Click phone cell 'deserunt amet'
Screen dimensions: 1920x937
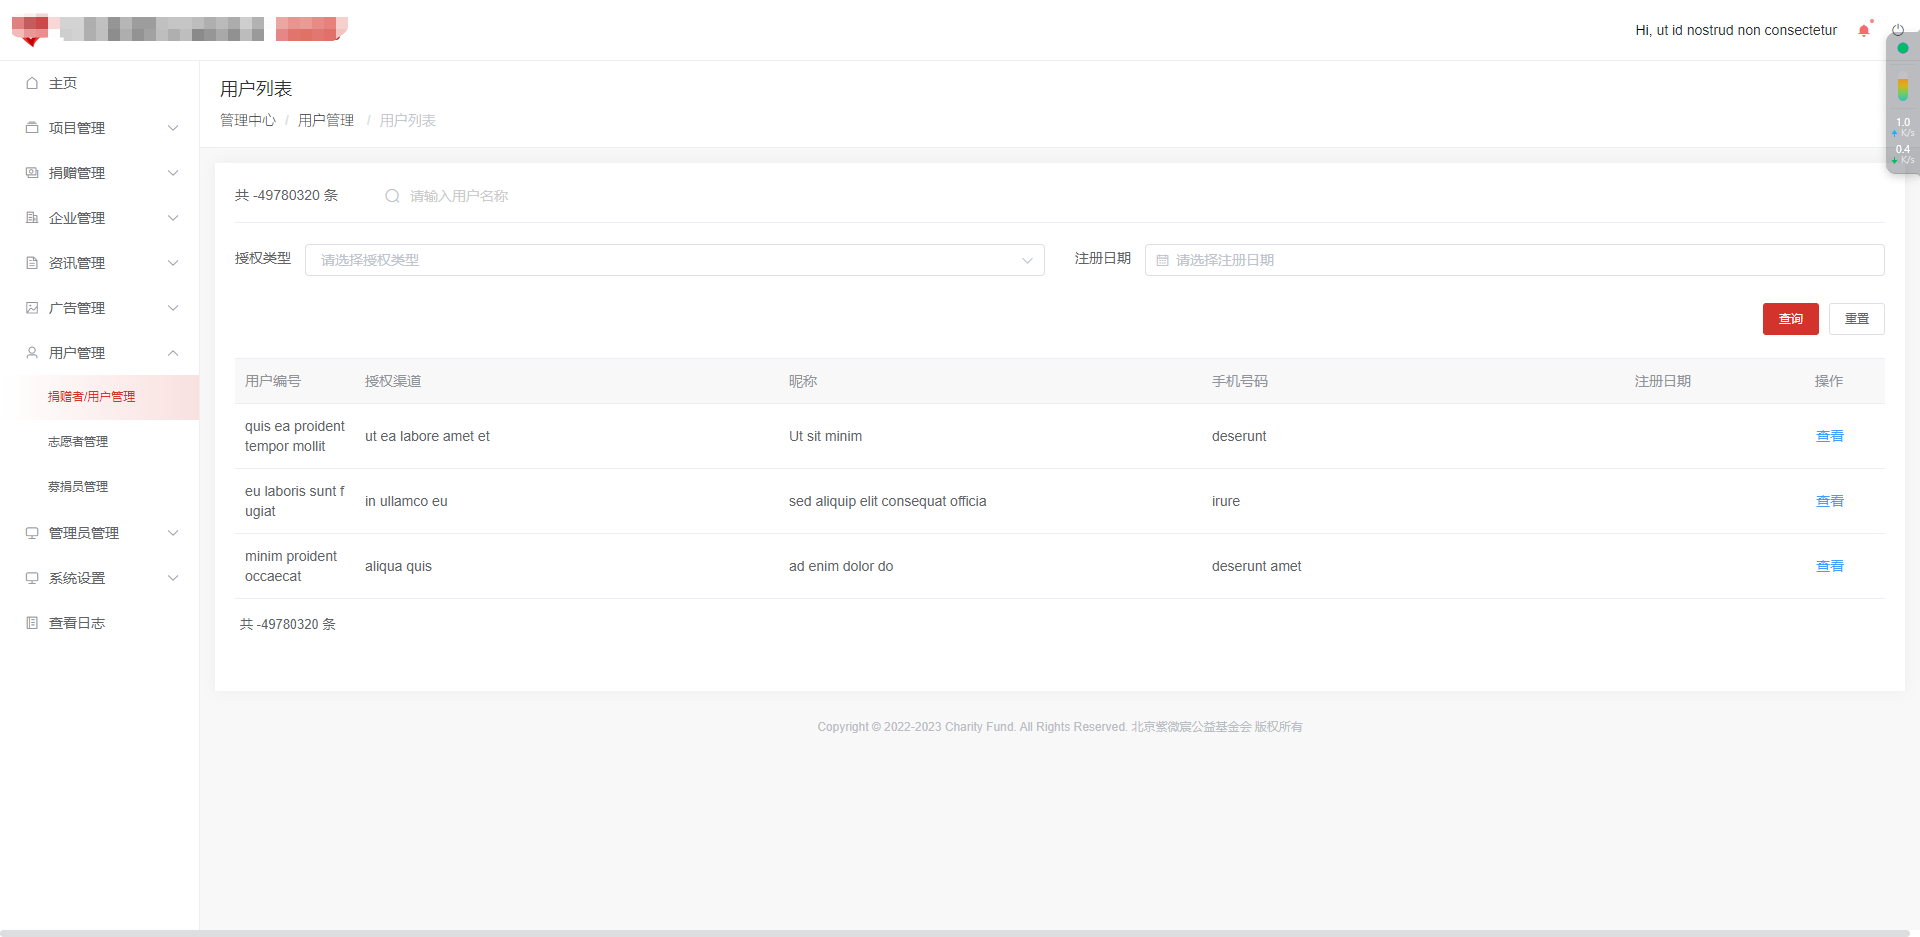[1257, 566]
